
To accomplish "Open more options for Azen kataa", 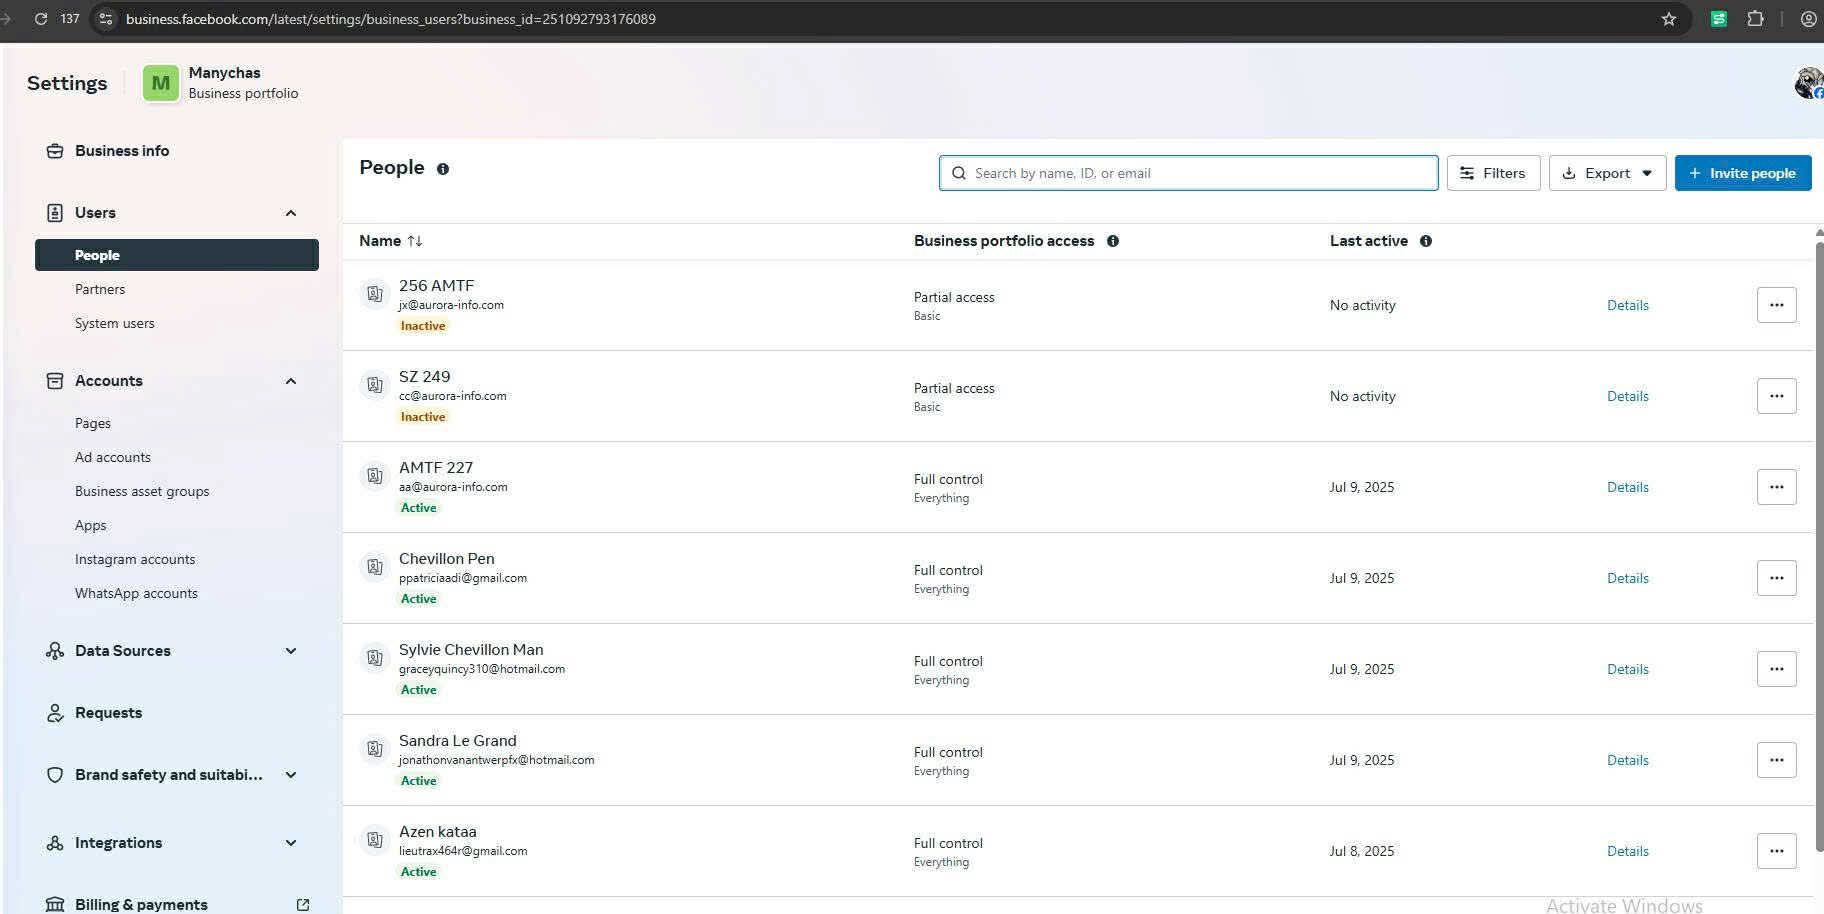I will 1776,851.
